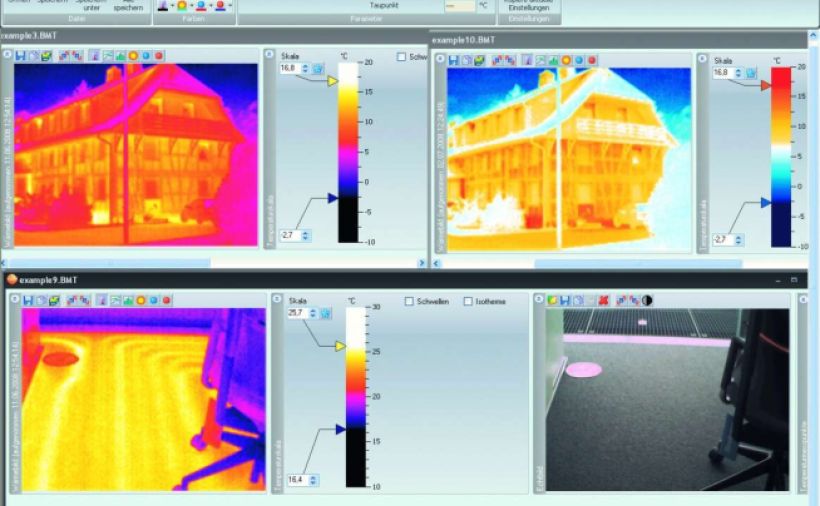This screenshot has width=820, height=506.
Task: Select profile line tool in example3.BMT
Action: pyautogui.click(x=108, y=55)
